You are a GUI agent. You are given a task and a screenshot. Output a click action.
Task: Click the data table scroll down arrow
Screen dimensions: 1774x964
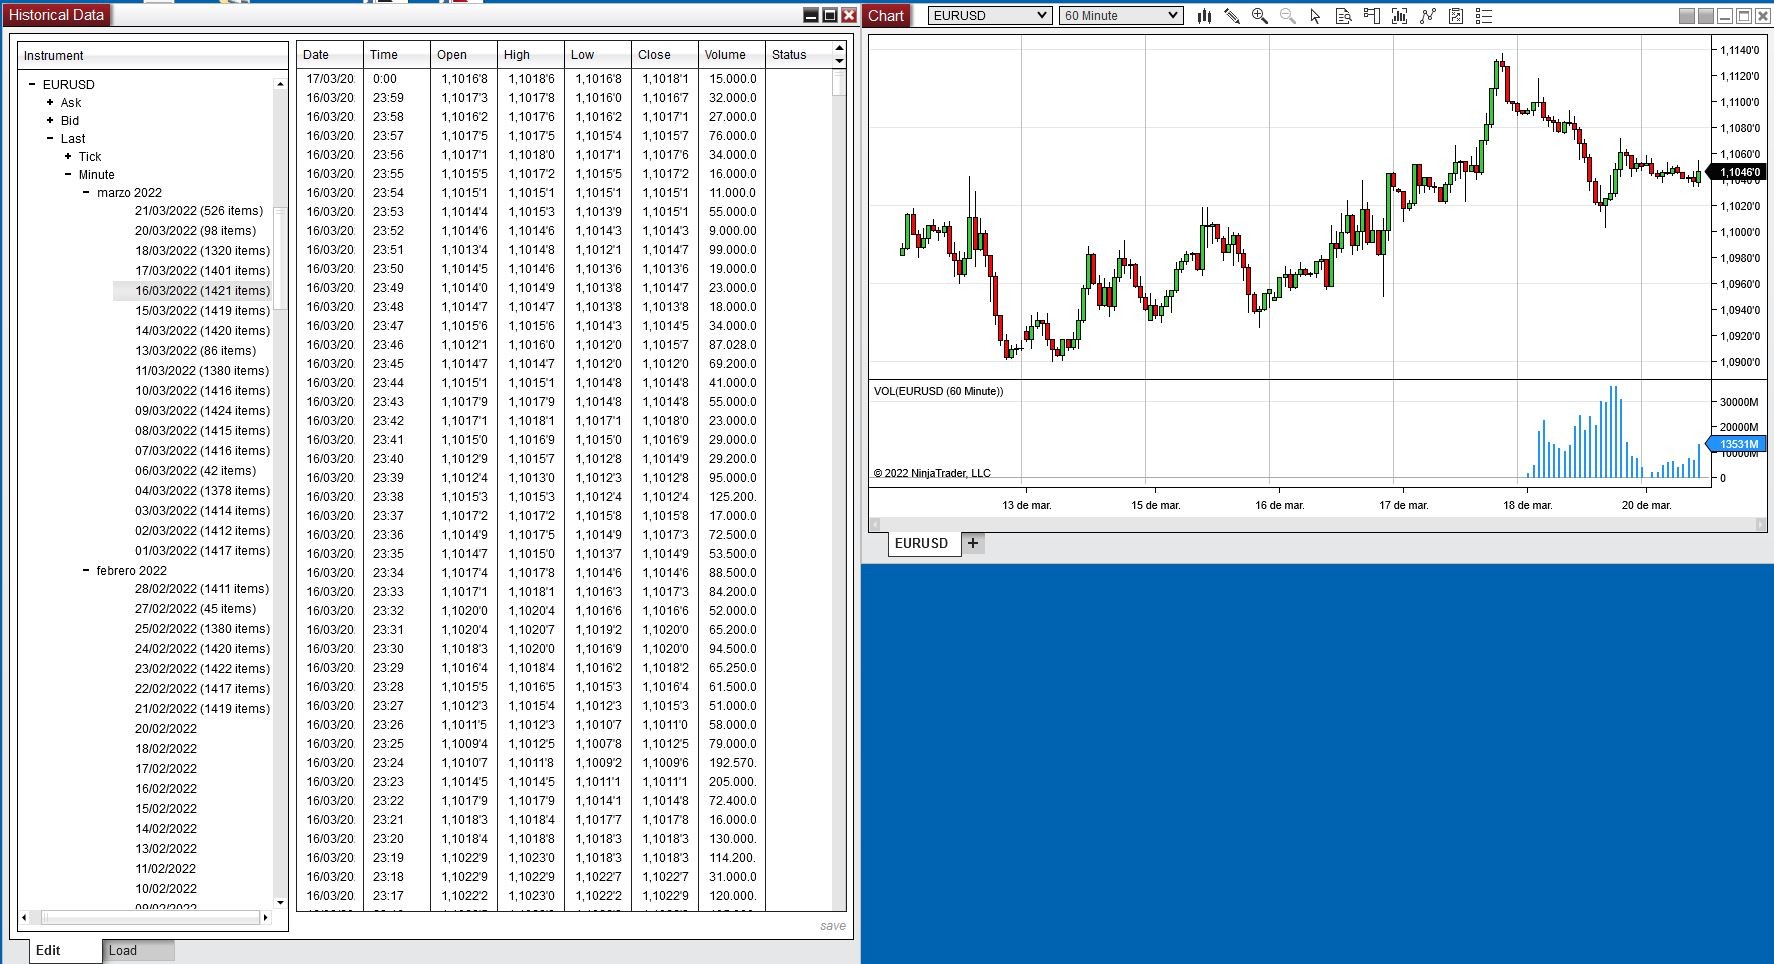pyautogui.click(x=839, y=61)
